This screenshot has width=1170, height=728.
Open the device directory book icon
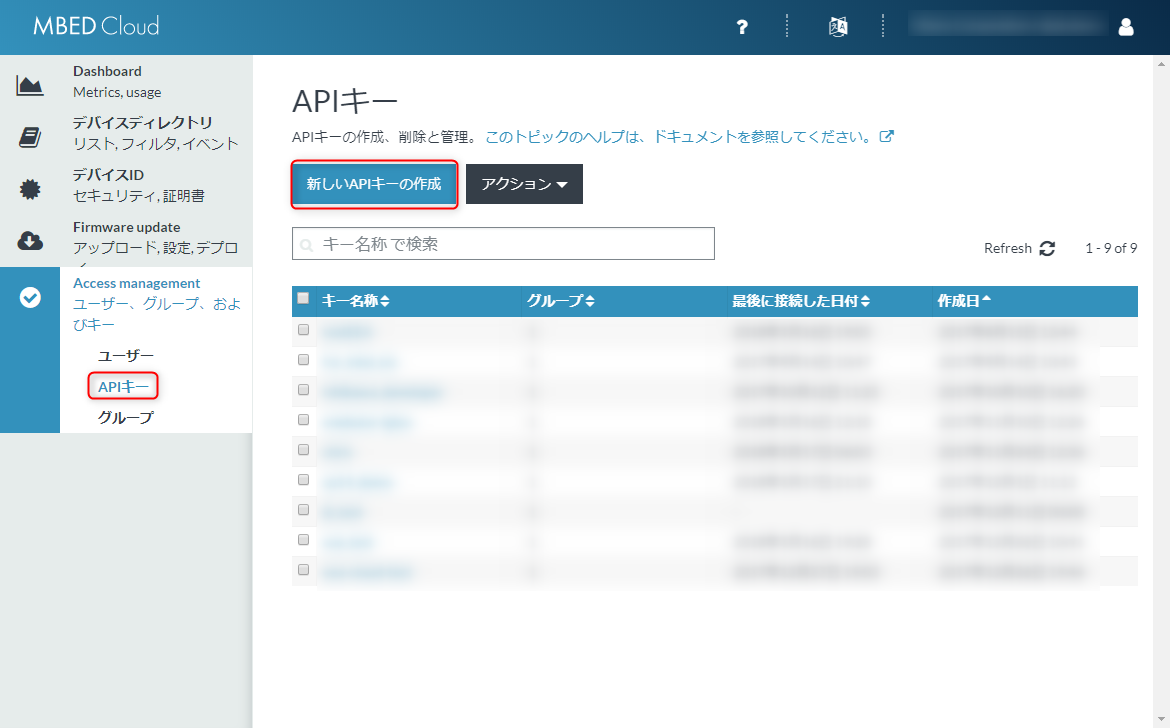30,137
